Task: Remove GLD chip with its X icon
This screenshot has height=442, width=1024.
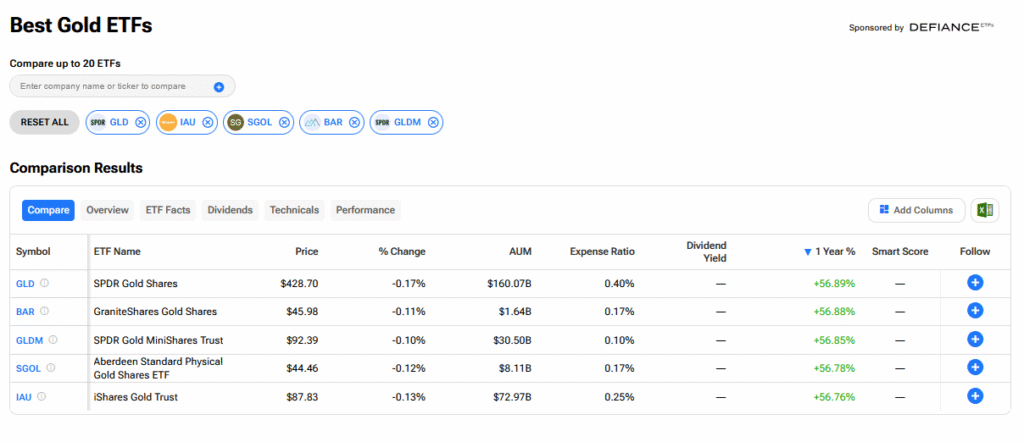Action: (140, 122)
